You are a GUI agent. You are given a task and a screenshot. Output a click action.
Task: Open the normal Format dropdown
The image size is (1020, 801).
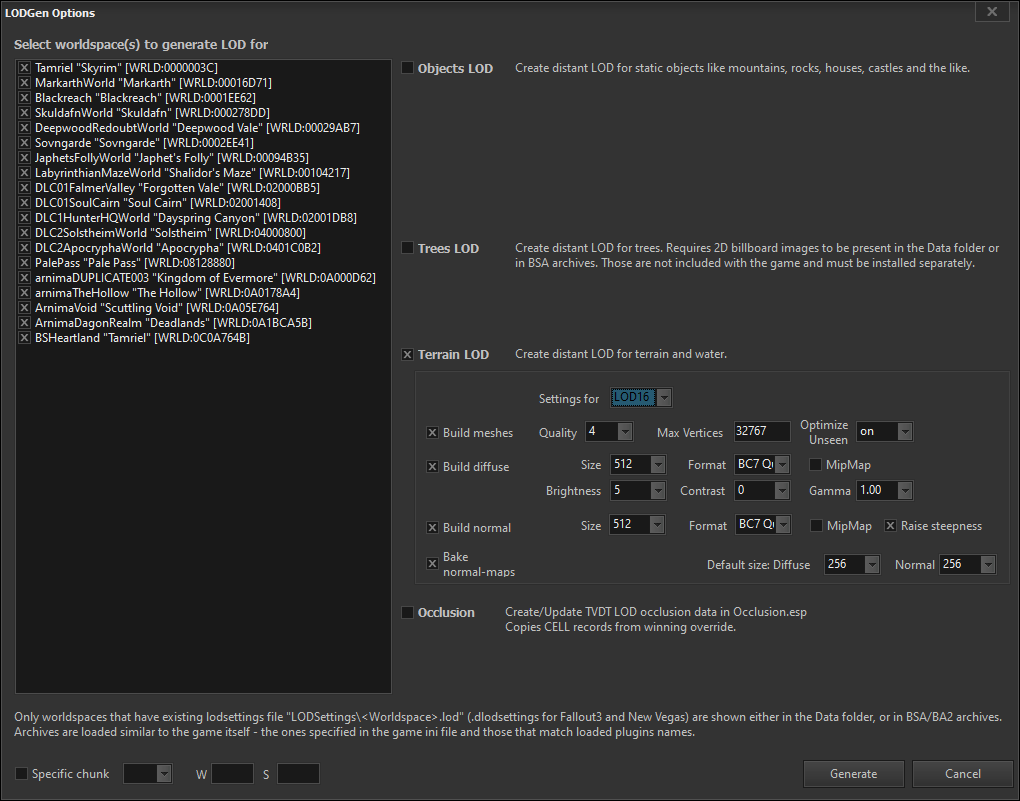(763, 524)
